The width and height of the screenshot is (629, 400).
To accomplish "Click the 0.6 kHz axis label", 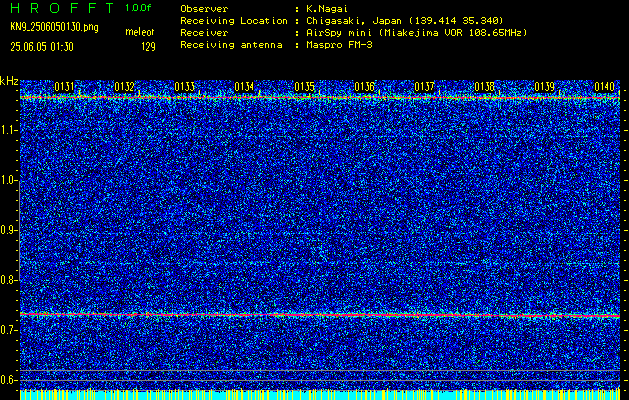I will 8,380.
